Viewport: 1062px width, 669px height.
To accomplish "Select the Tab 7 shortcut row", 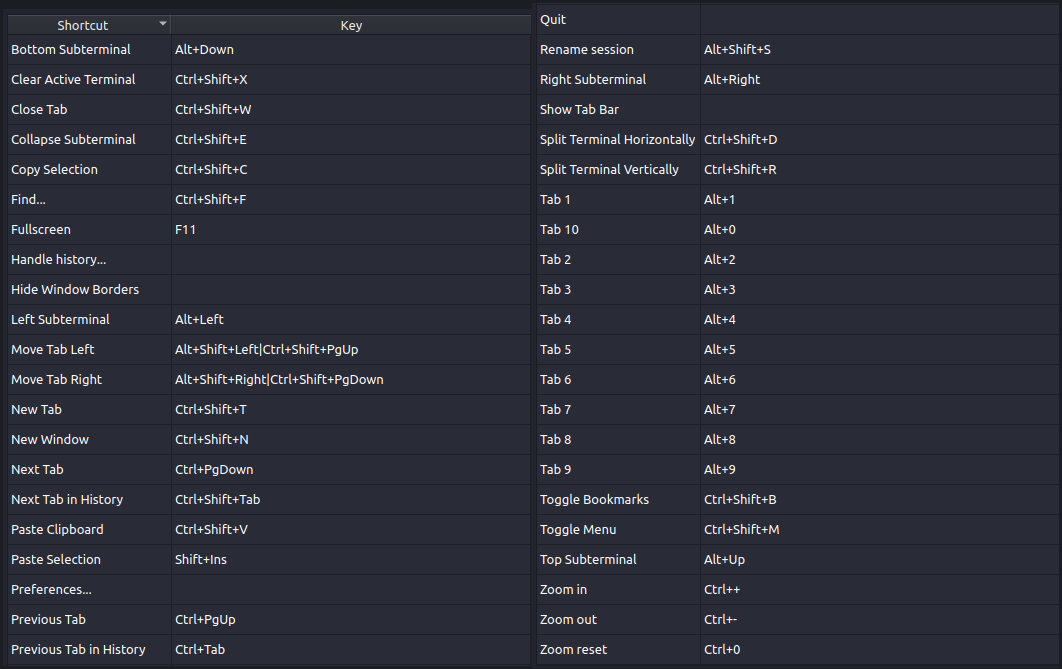I will [797, 410].
